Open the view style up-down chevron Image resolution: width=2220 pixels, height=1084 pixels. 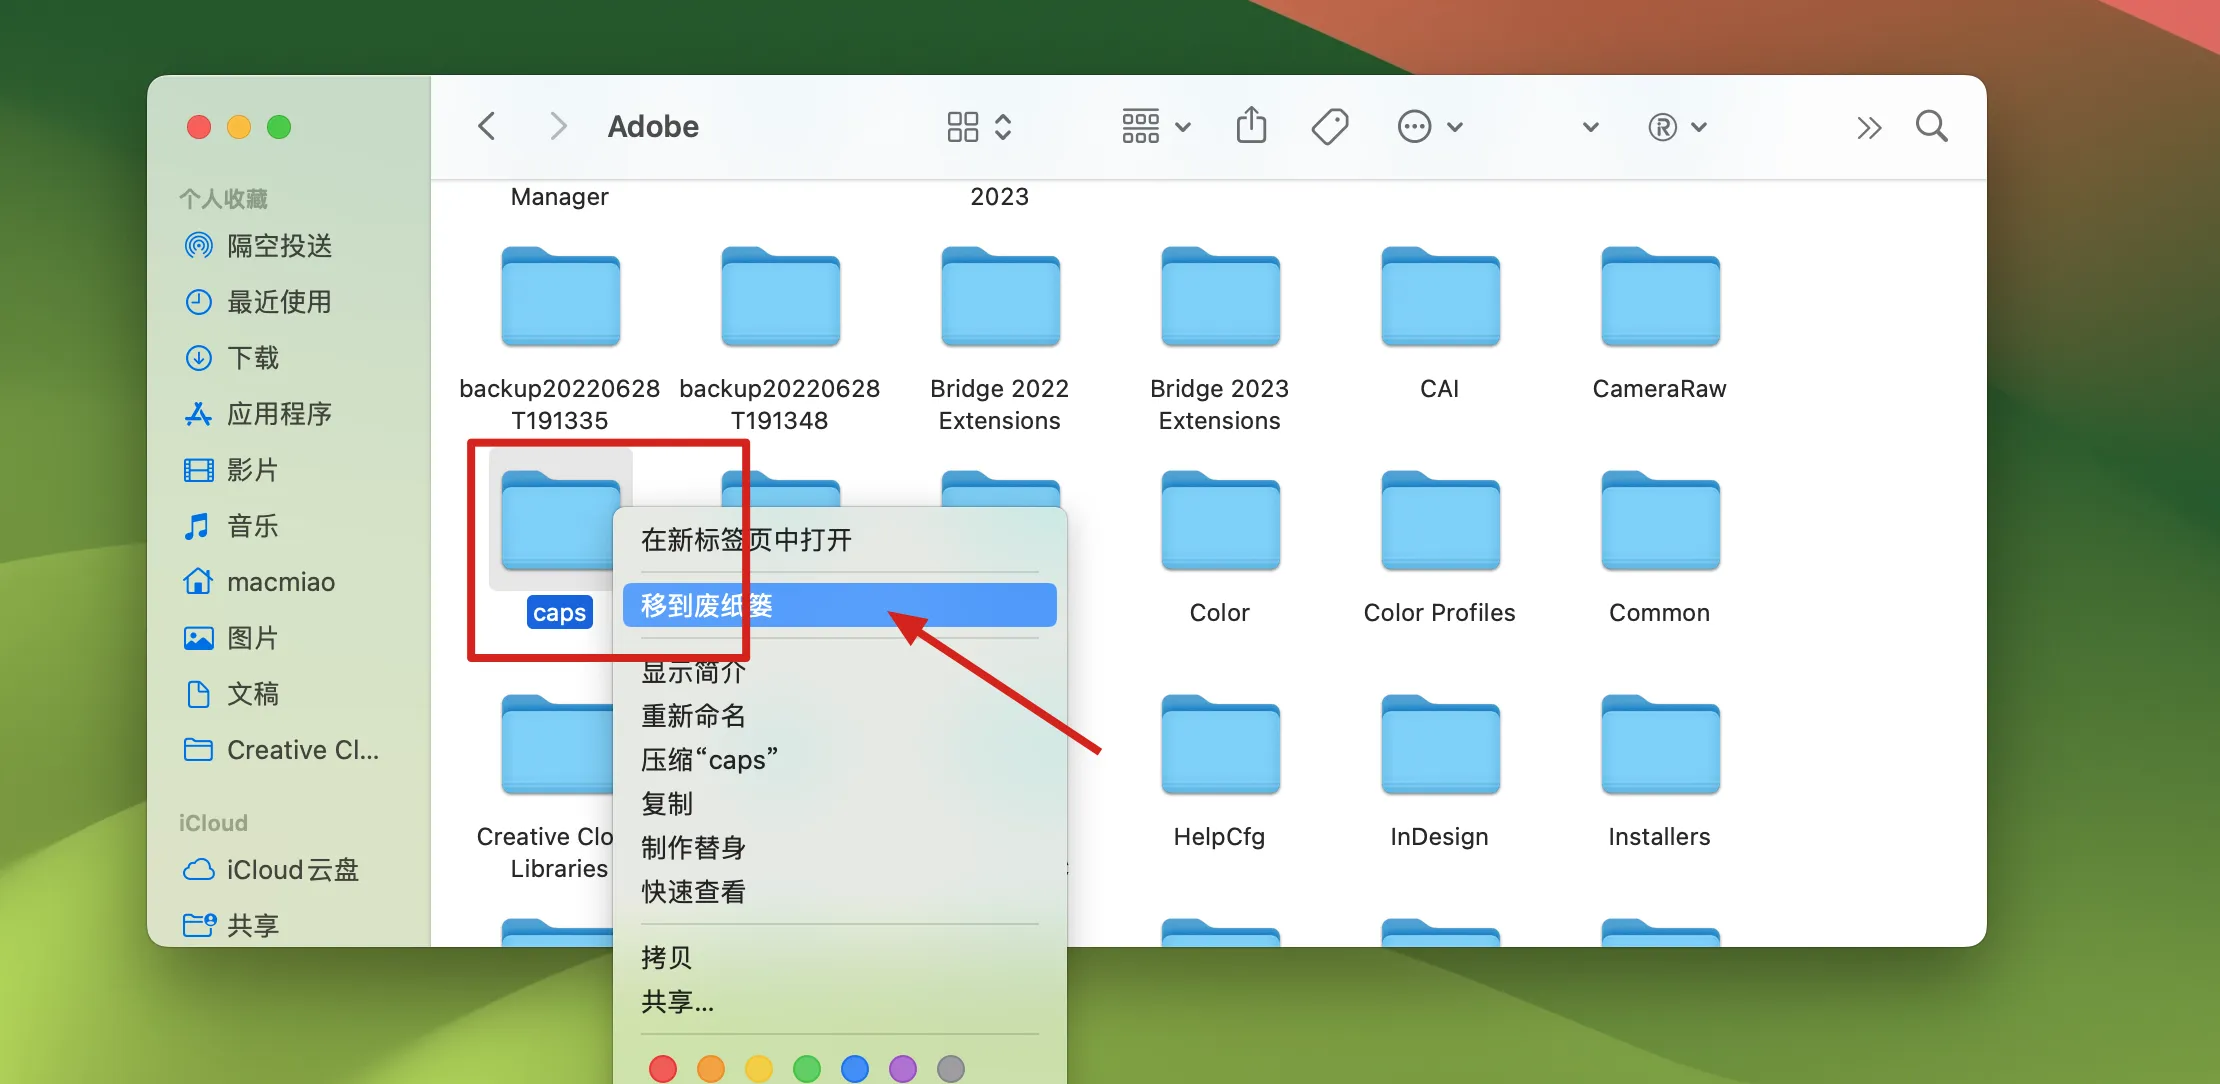click(1003, 127)
